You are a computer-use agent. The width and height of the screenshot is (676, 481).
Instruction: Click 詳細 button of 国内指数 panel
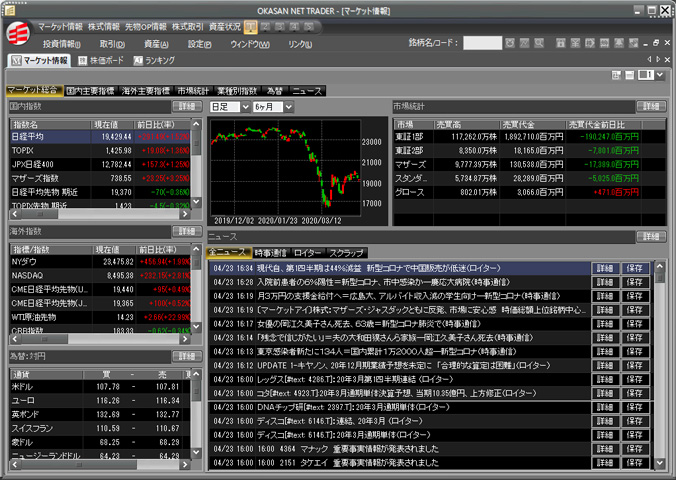point(187,106)
